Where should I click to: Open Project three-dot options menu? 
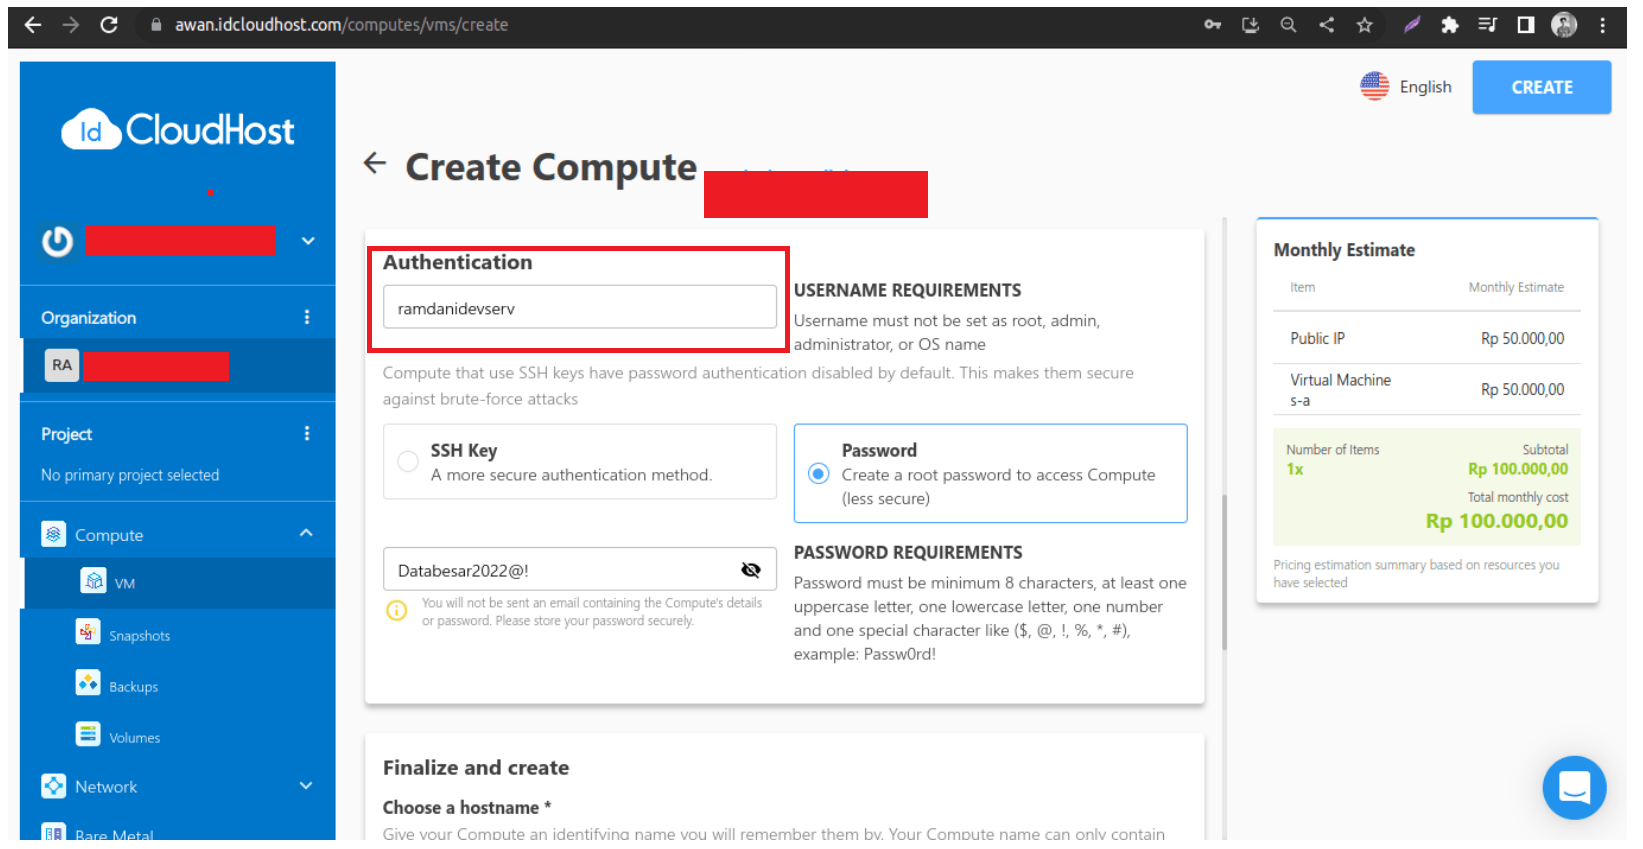[307, 433]
